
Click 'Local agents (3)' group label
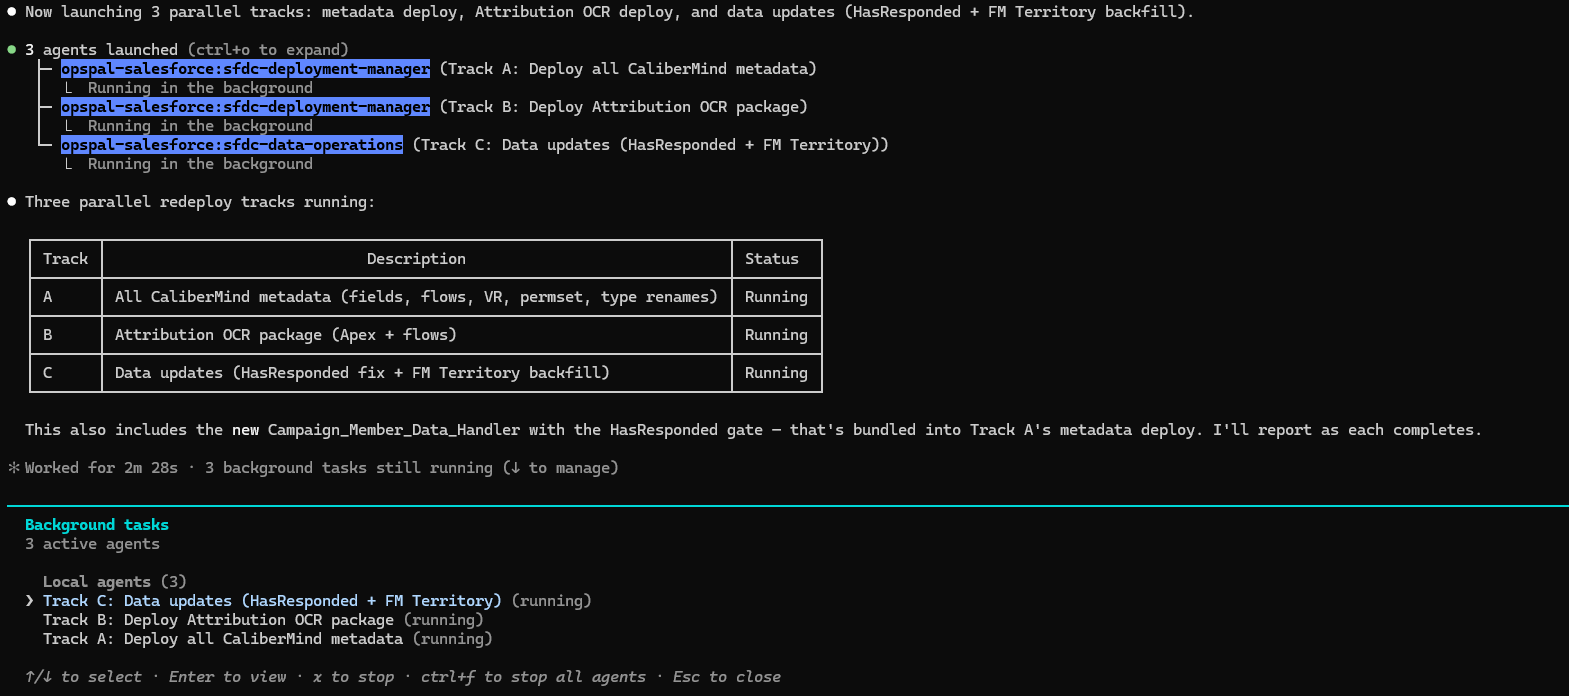click(115, 582)
